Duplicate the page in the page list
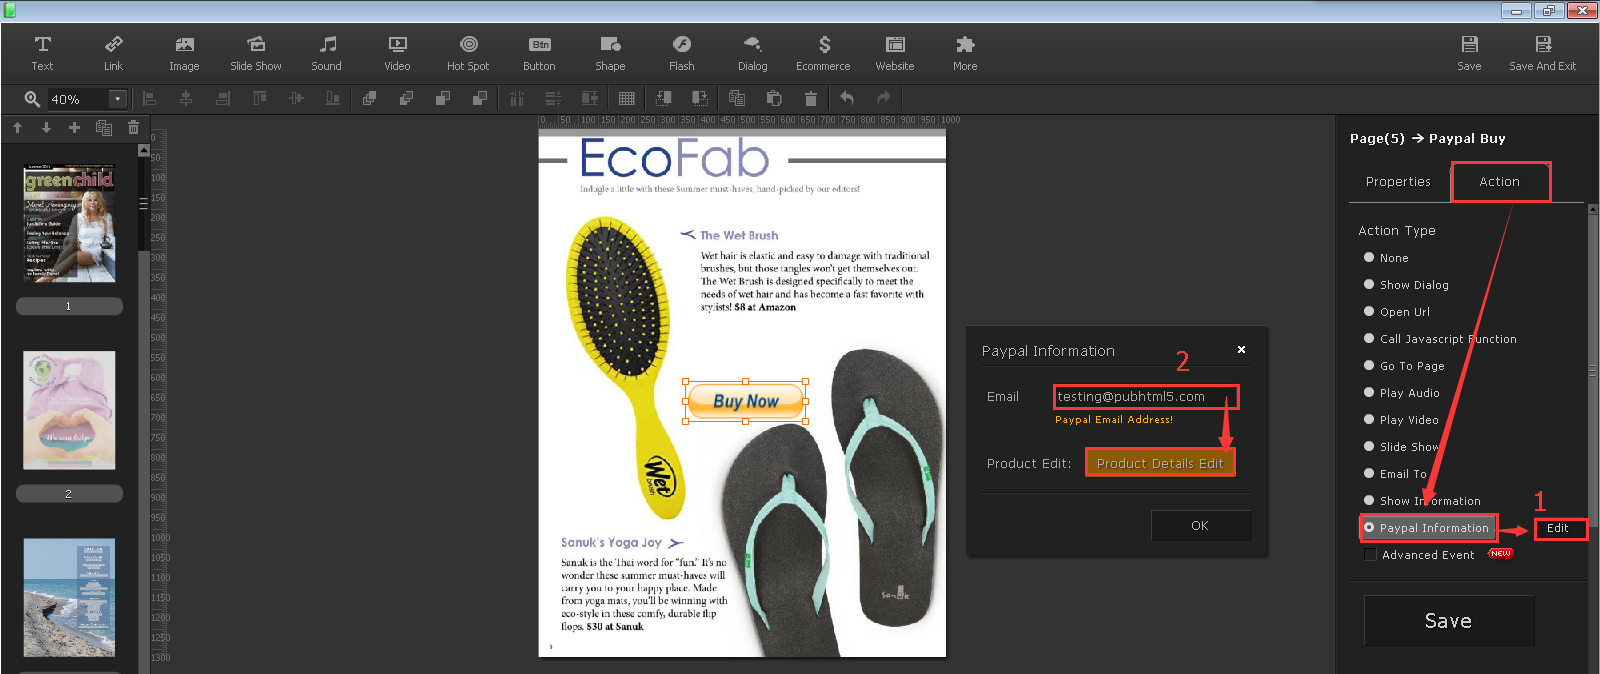Screen dimensions: 1600x674 coord(104,128)
